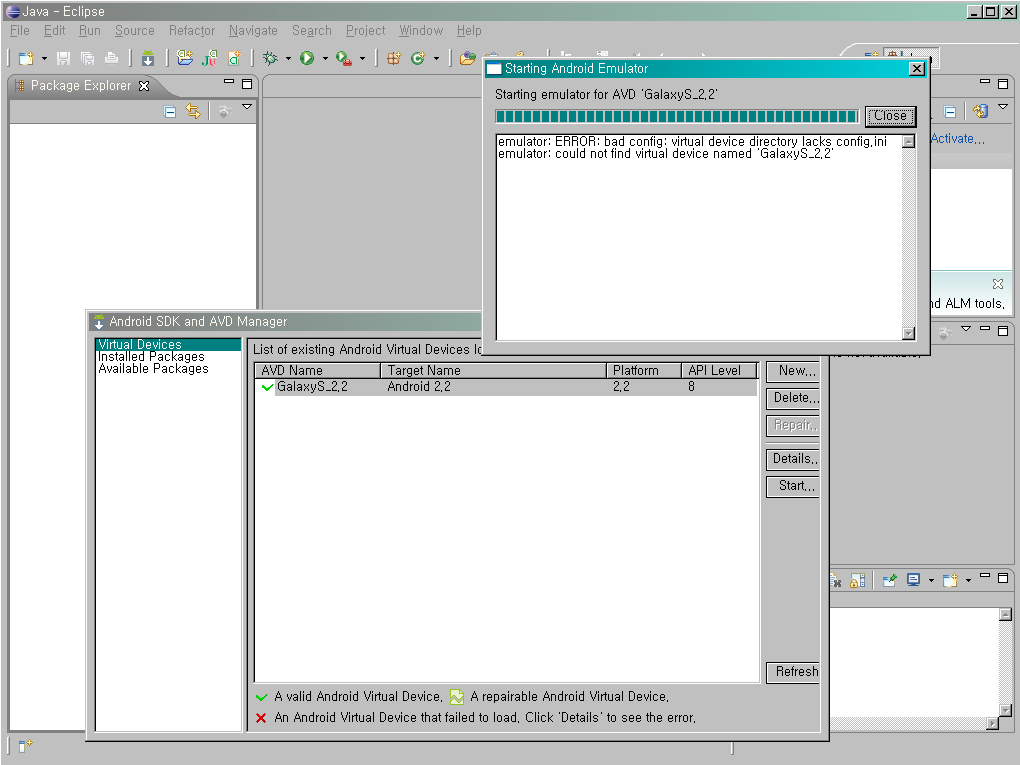Click the New Android JUnit Test Project icon
The width and height of the screenshot is (1020, 765).
pos(209,59)
